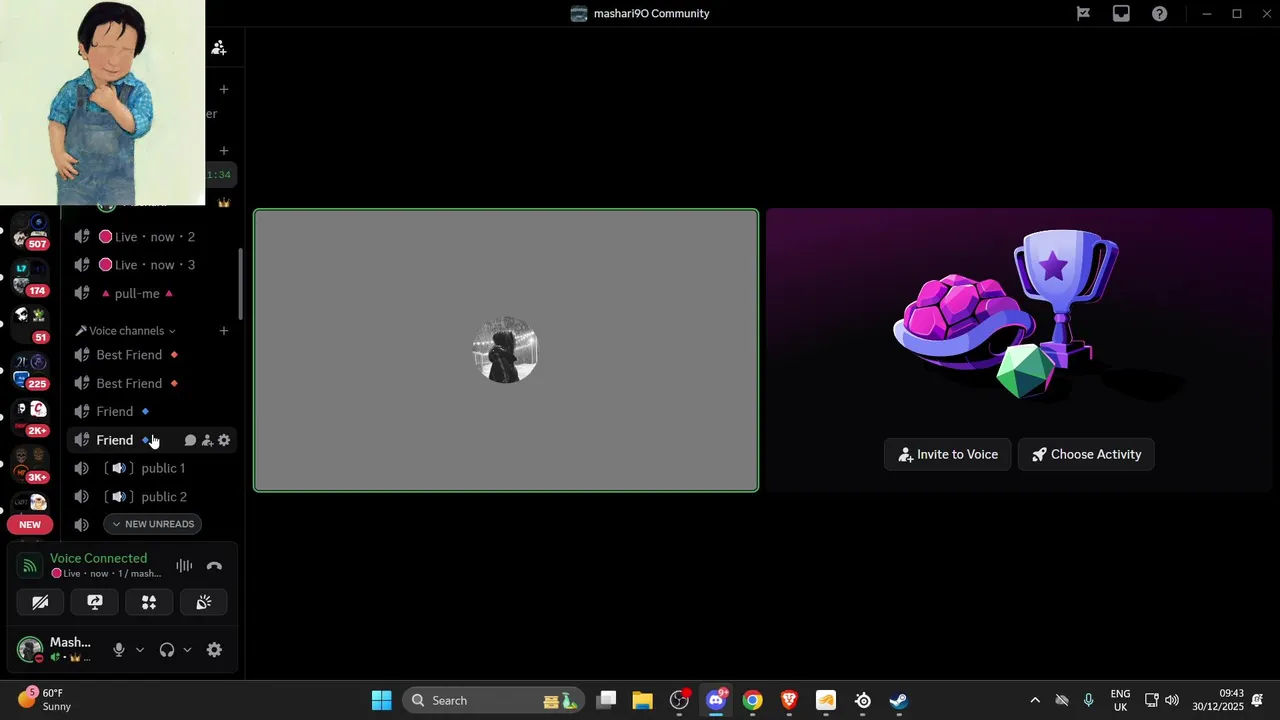Open ENG UK language switcher

(1121, 700)
